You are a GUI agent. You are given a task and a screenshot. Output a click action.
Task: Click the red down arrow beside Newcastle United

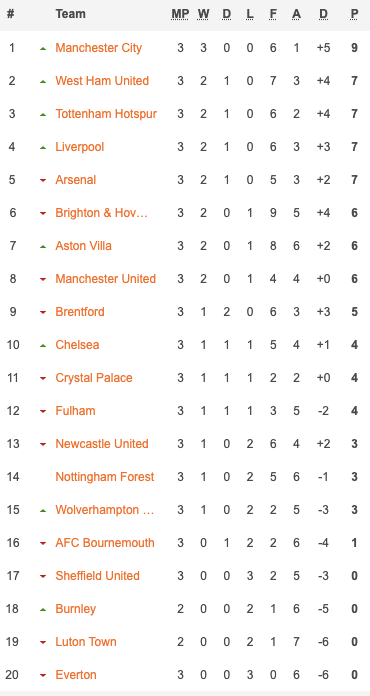coord(43,444)
